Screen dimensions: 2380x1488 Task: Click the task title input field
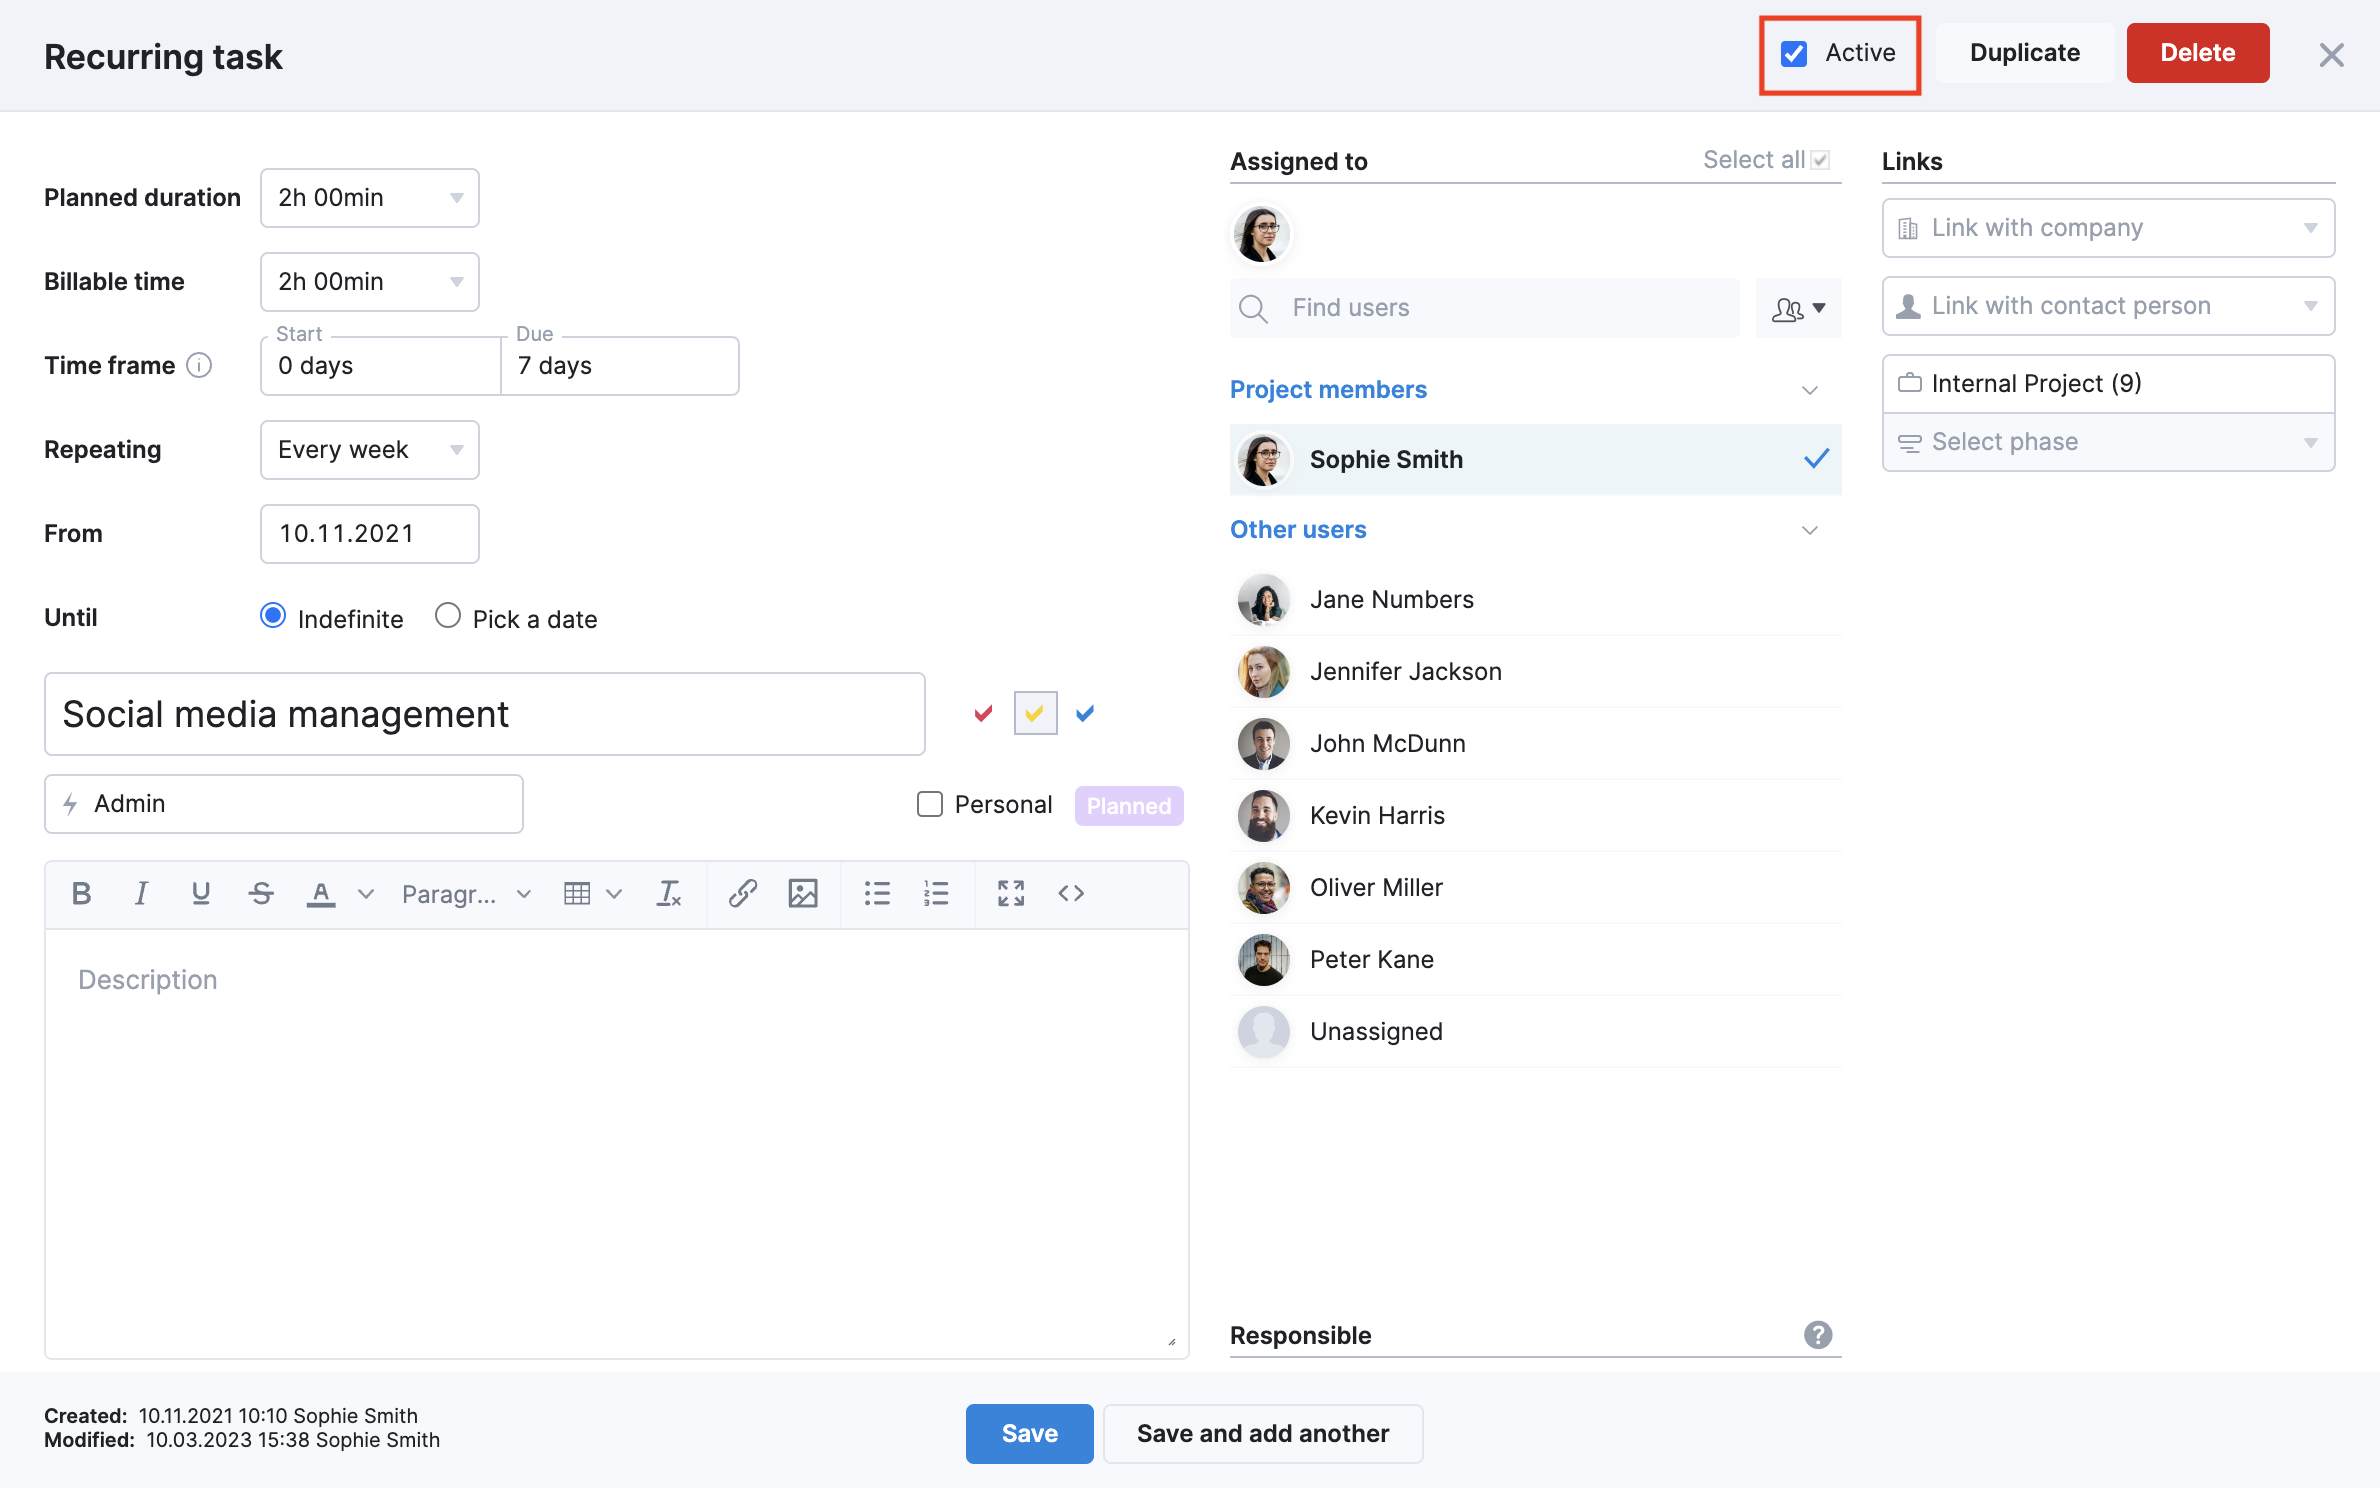485,714
